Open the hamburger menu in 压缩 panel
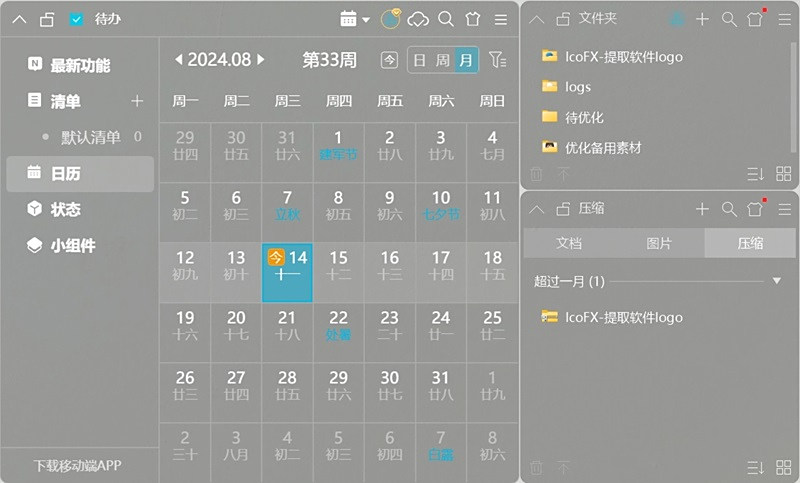This screenshot has height=483, width=800. point(785,209)
